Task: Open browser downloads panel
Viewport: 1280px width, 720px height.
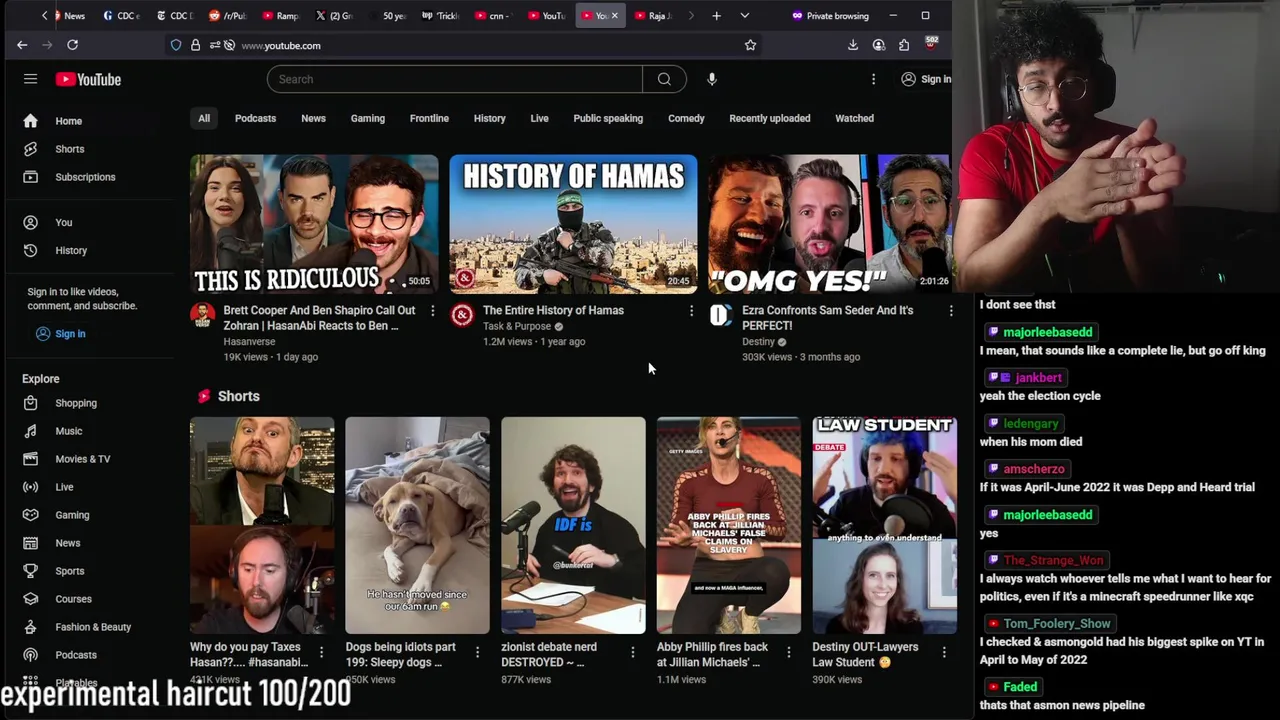Action: (x=852, y=45)
